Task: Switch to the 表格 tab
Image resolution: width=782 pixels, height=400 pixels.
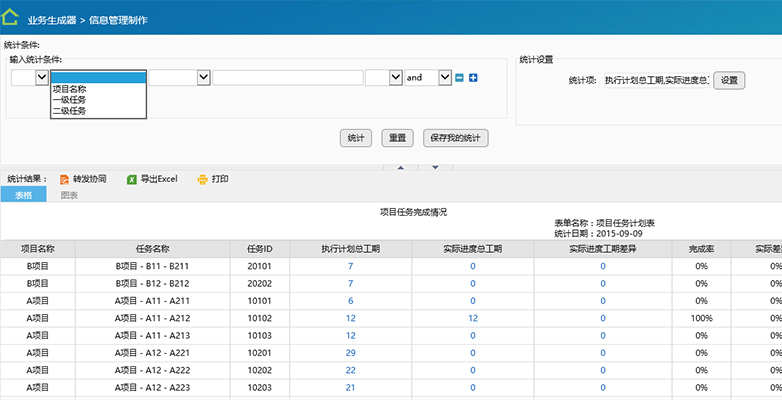Action: tap(22, 195)
